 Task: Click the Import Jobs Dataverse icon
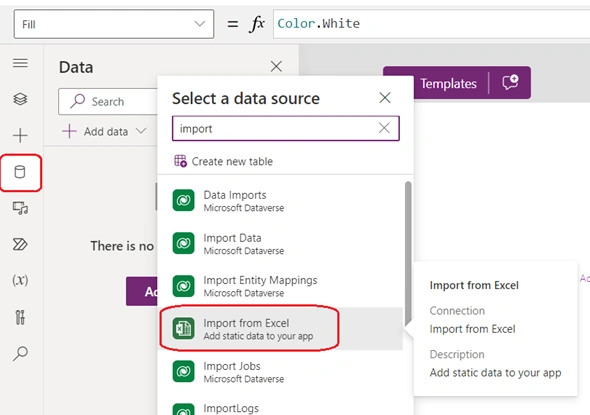[184, 371]
